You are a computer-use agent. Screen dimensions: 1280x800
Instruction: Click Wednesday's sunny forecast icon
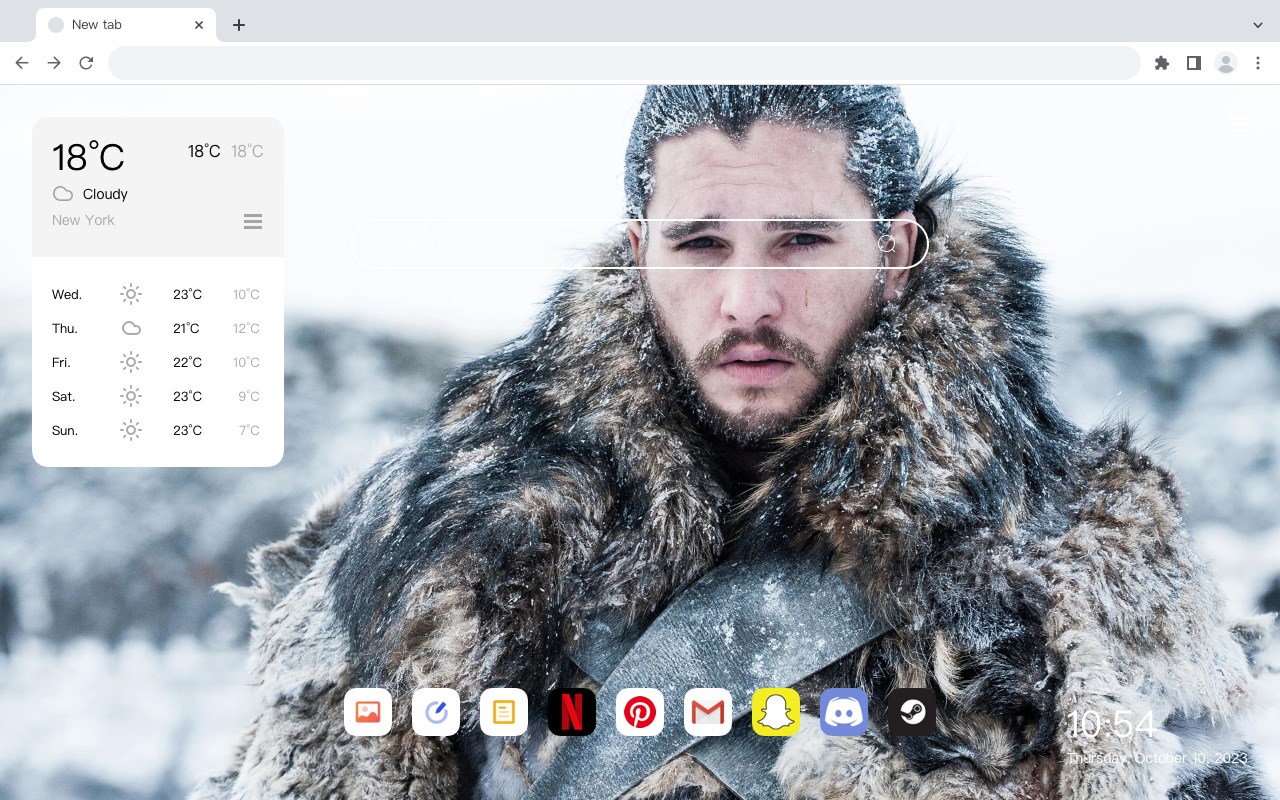(x=131, y=294)
